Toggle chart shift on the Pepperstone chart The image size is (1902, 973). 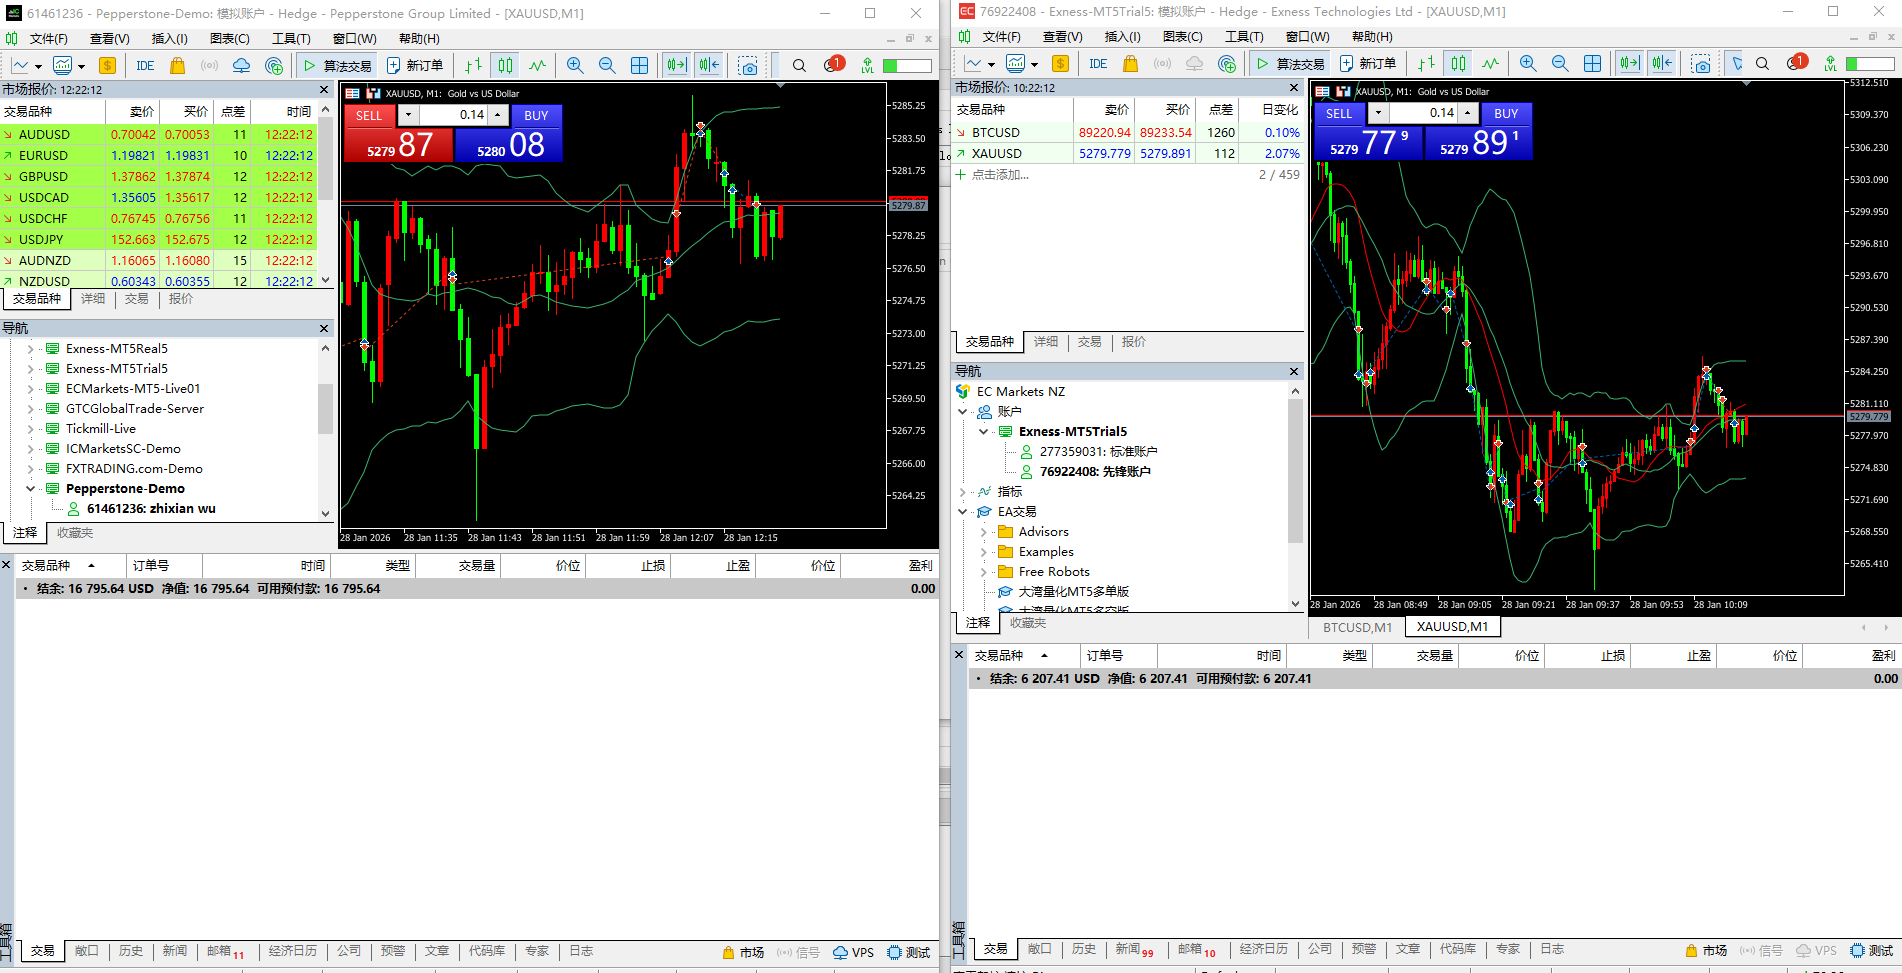pos(709,66)
